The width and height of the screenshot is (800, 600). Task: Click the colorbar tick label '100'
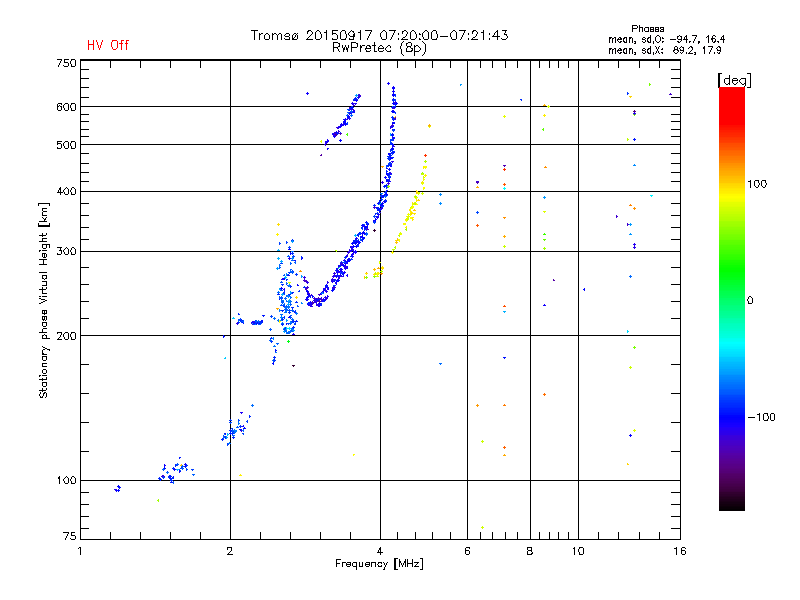pyautogui.click(x=757, y=184)
